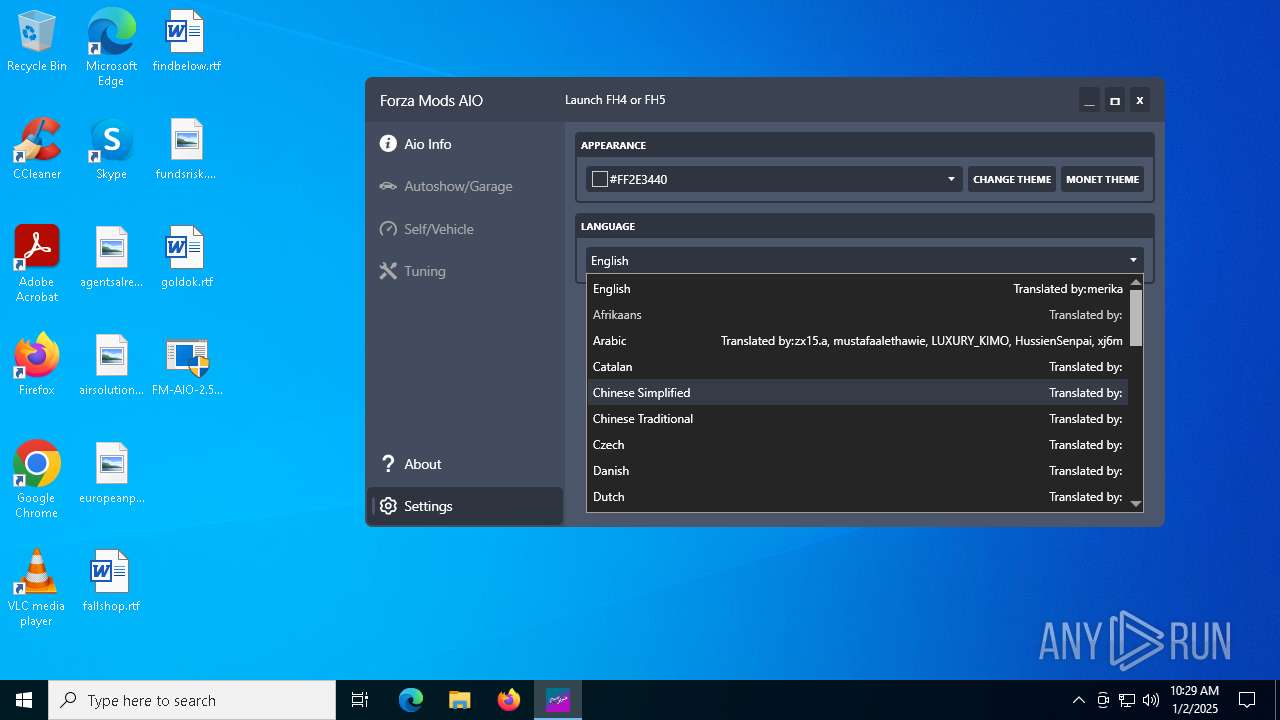Select Catalan language option
Image resolution: width=1280 pixels, height=720 pixels.
pyautogui.click(x=857, y=367)
